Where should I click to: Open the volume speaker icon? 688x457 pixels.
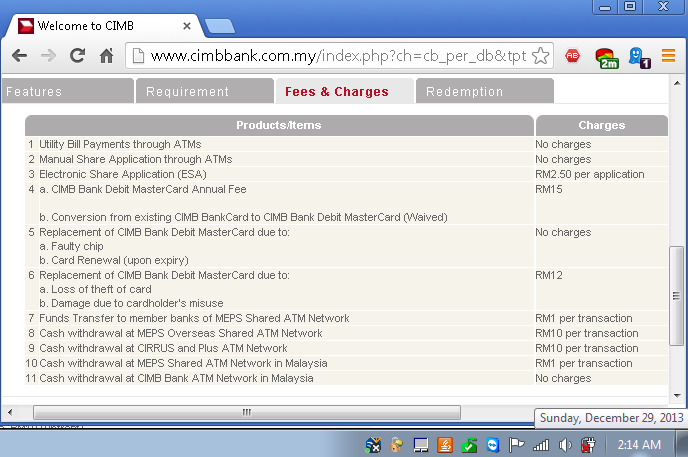click(565, 445)
